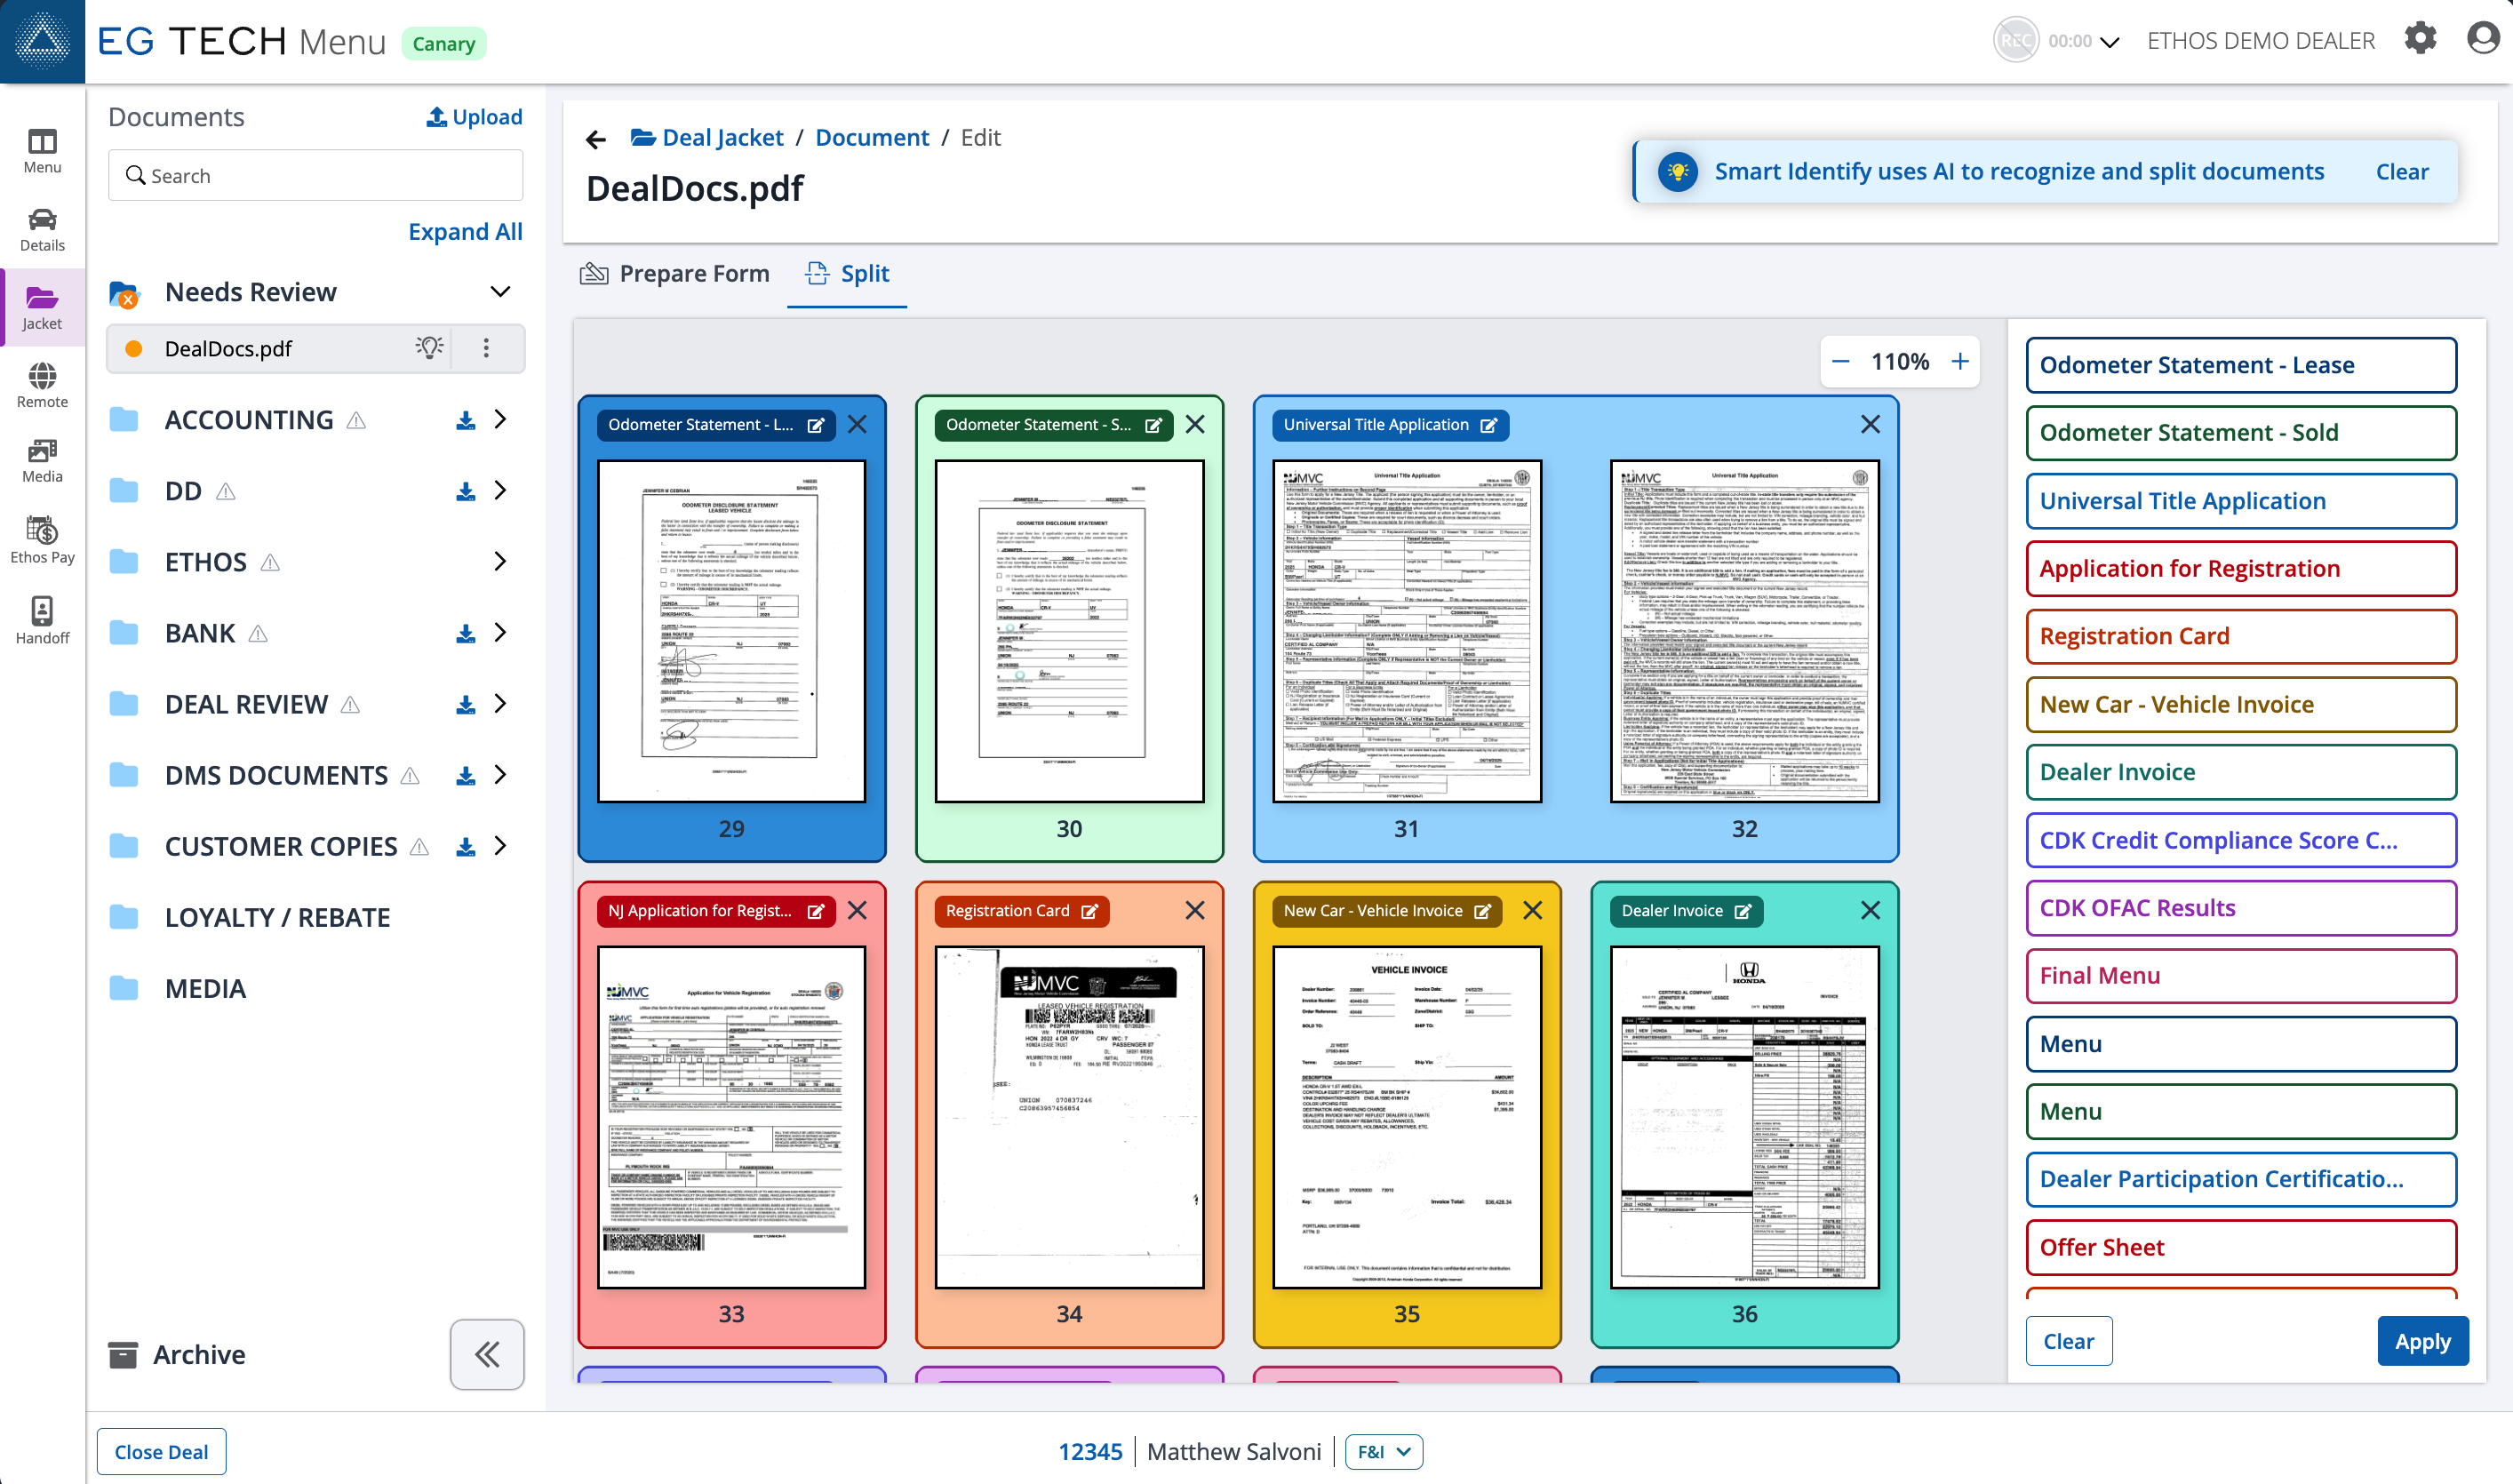2513x1484 pixels.
Task: Open the Ethos Pay sidebar icon
Action: tap(42, 541)
